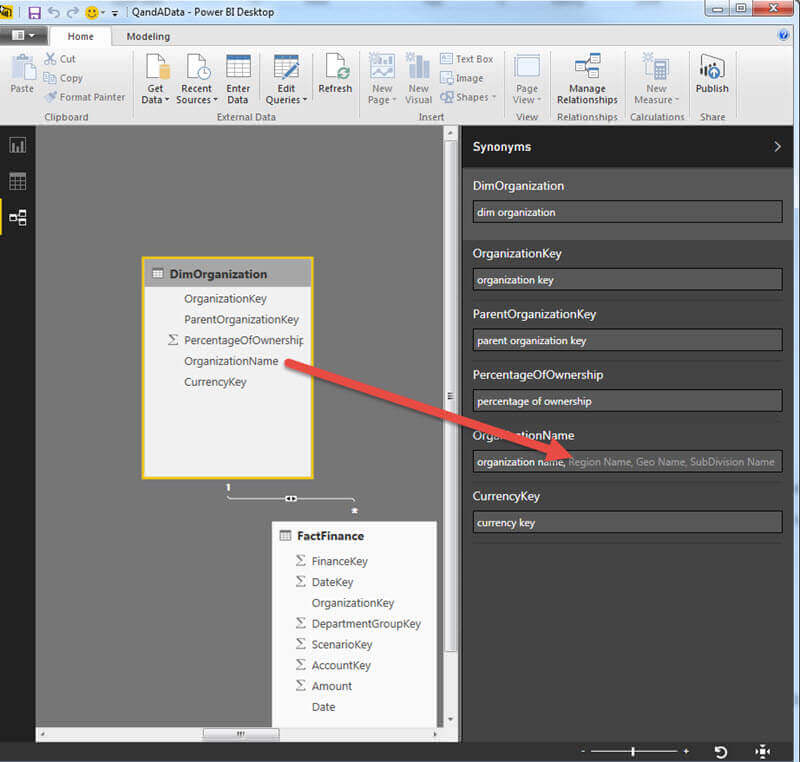Switch to the Home ribbon tab

(81, 36)
